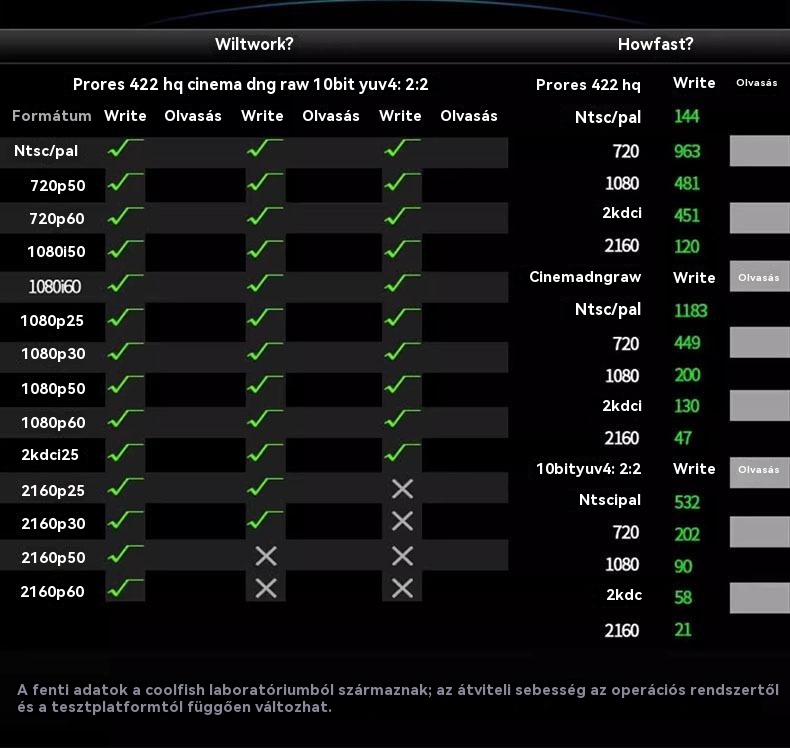Viewport: 790px width, 748px height.
Task: Click the gray box next to value 963
Action: click(759, 151)
